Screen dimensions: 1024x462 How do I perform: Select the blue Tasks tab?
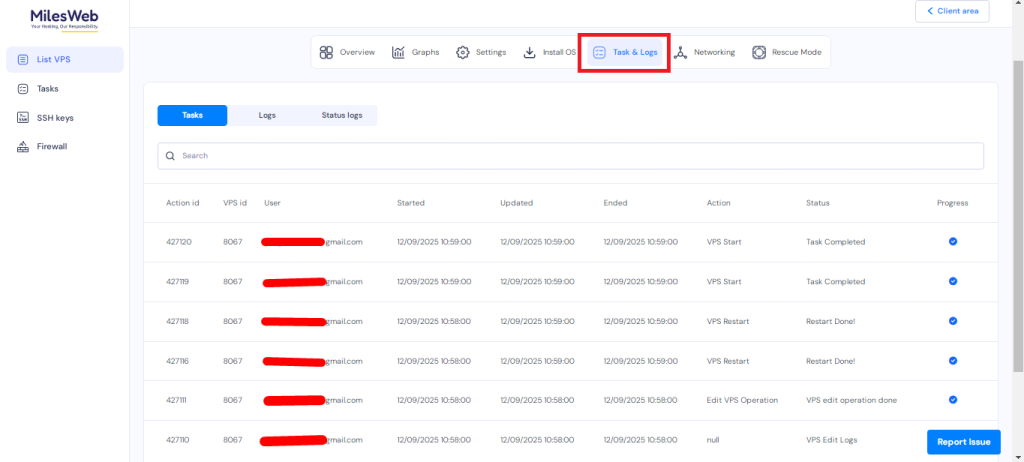pos(192,115)
